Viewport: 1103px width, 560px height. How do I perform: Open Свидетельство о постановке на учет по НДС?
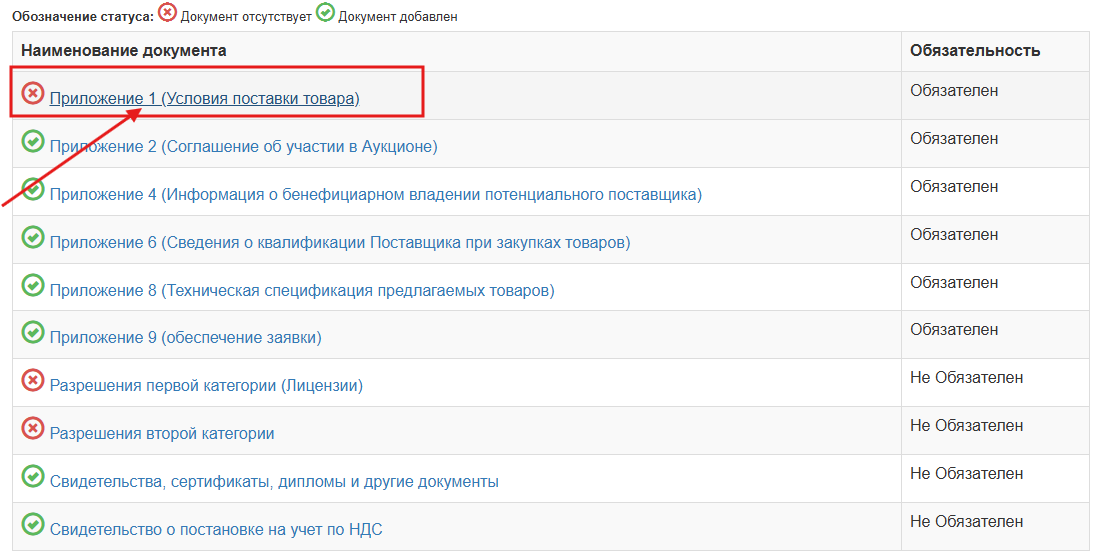click(216, 530)
